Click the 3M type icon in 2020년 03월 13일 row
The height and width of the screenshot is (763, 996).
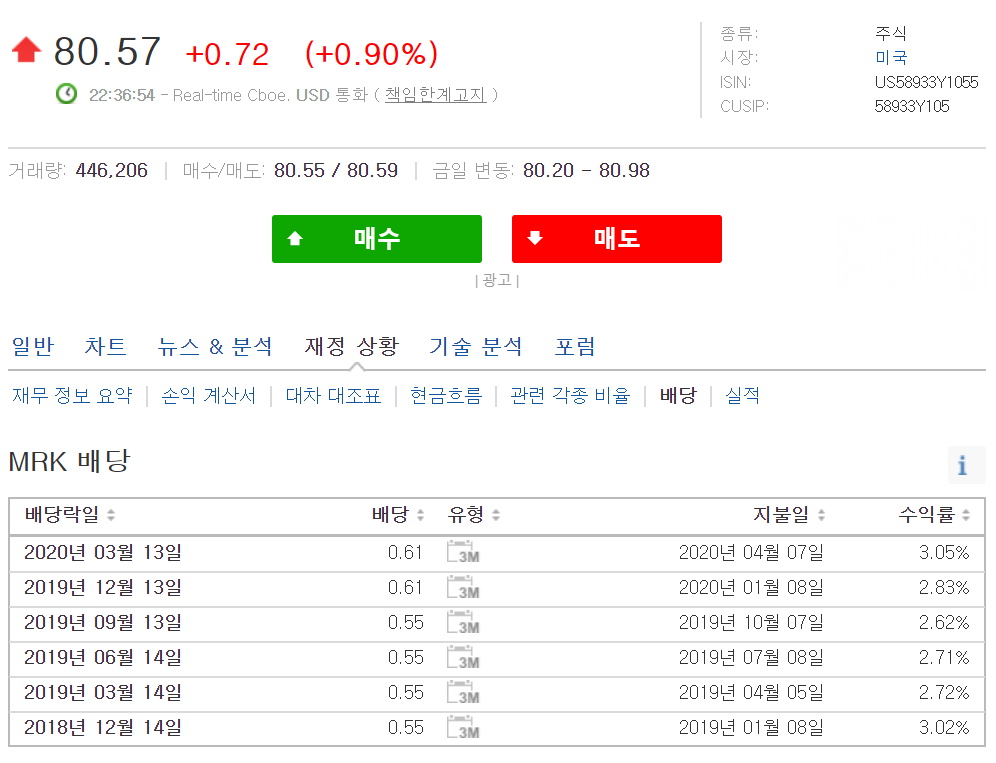463,551
